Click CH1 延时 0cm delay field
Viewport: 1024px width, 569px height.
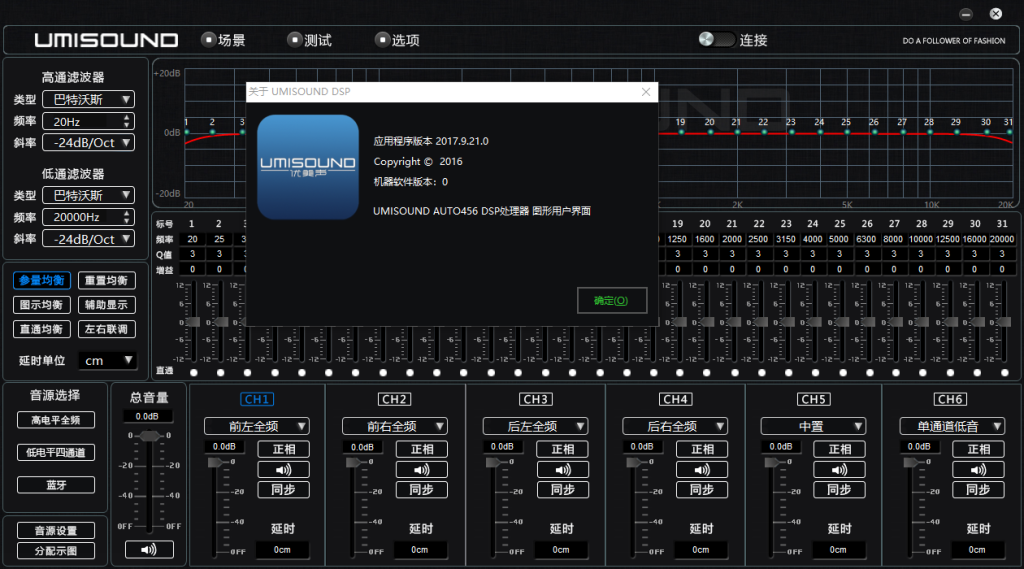point(282,550)
